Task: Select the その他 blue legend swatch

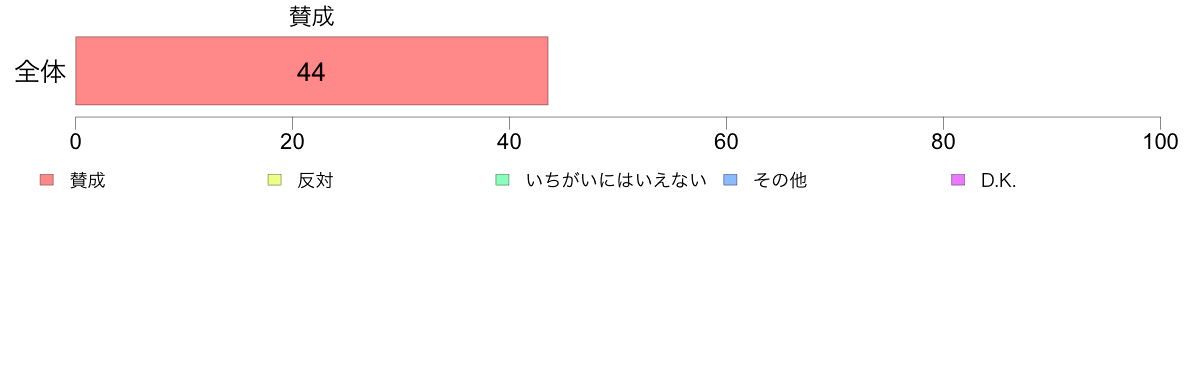Action: 729,180
